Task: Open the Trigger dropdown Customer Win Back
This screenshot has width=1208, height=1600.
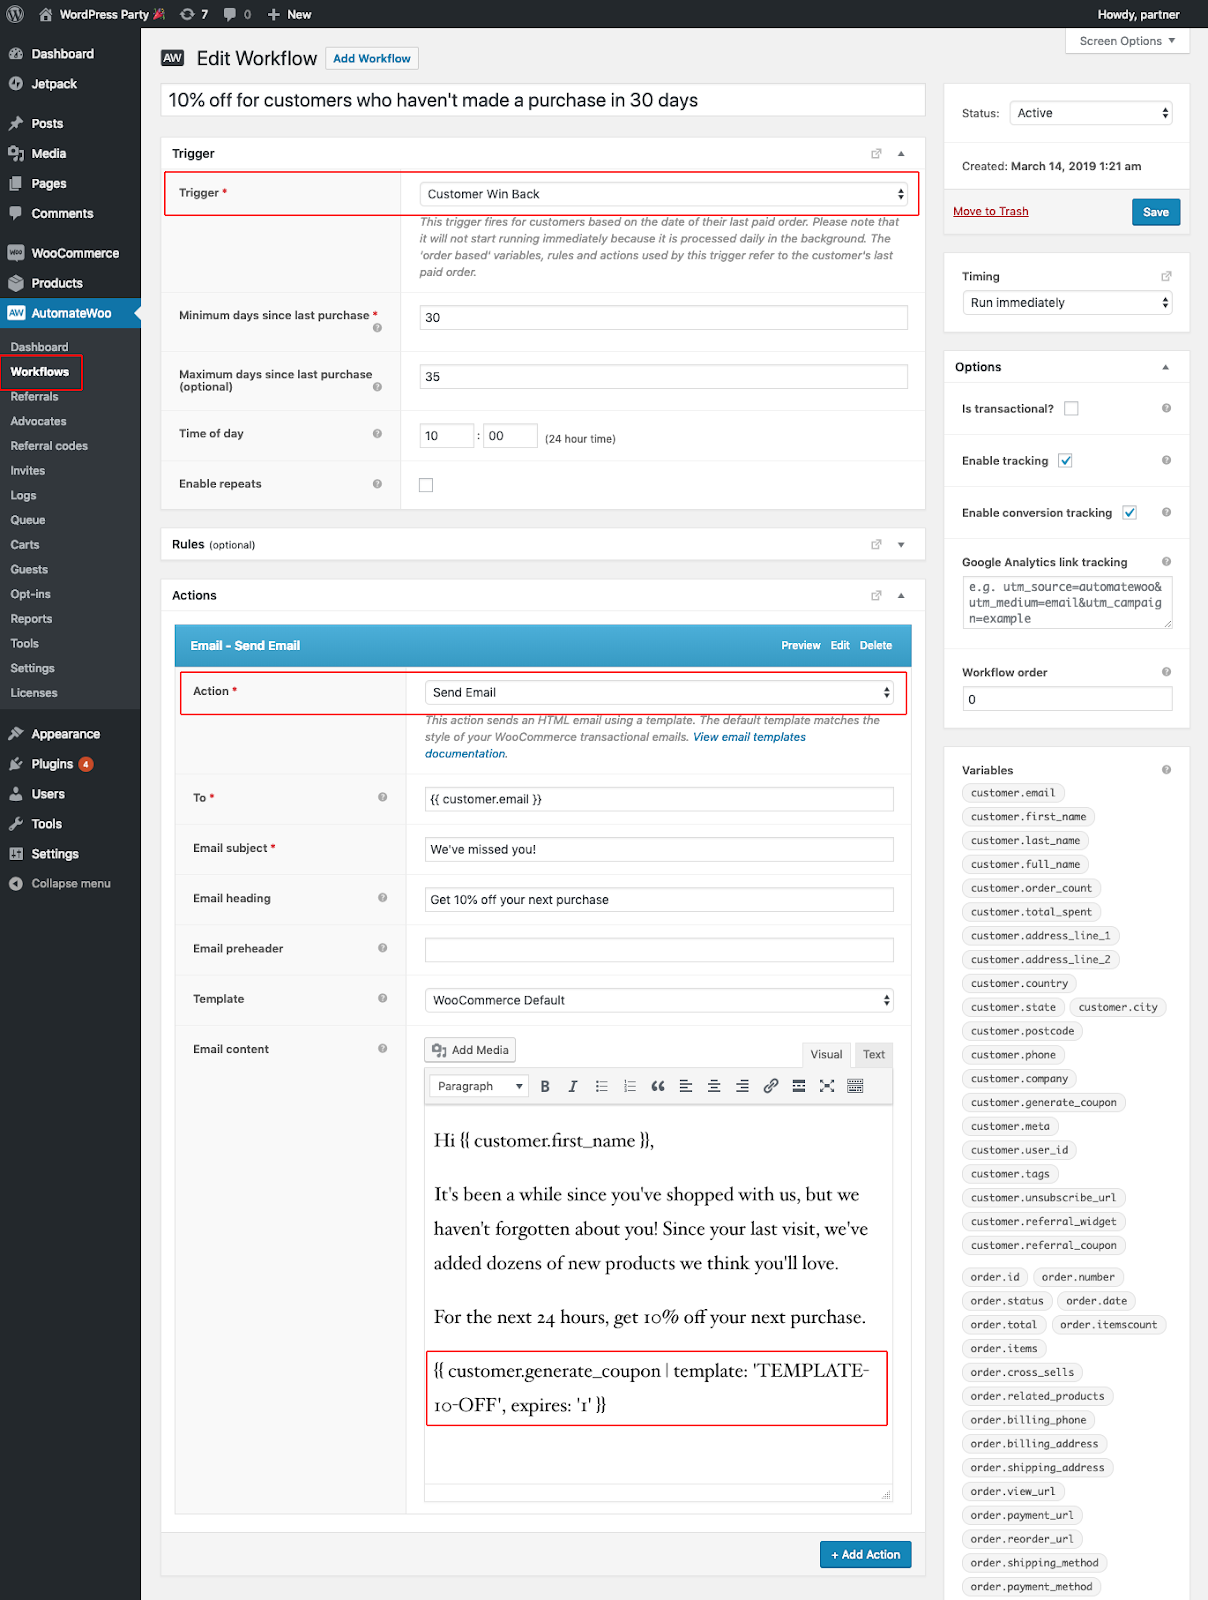Action: tap(663, 194)
